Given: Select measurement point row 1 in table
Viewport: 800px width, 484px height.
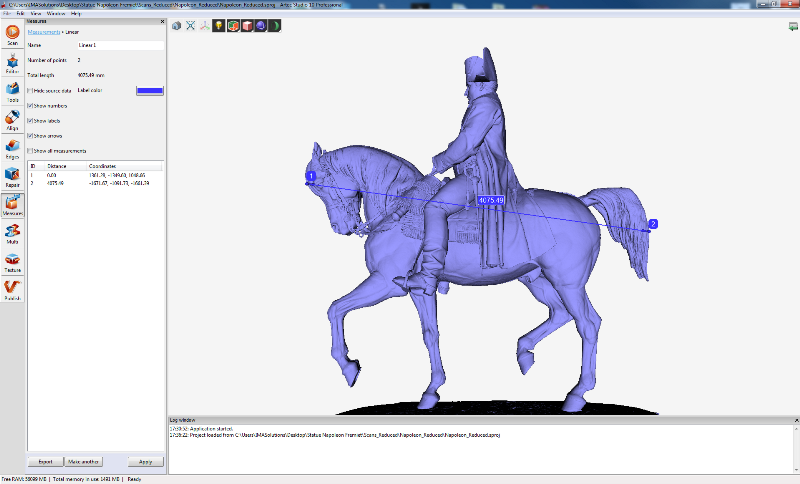Looking at the screenshot, I should 95,175.
